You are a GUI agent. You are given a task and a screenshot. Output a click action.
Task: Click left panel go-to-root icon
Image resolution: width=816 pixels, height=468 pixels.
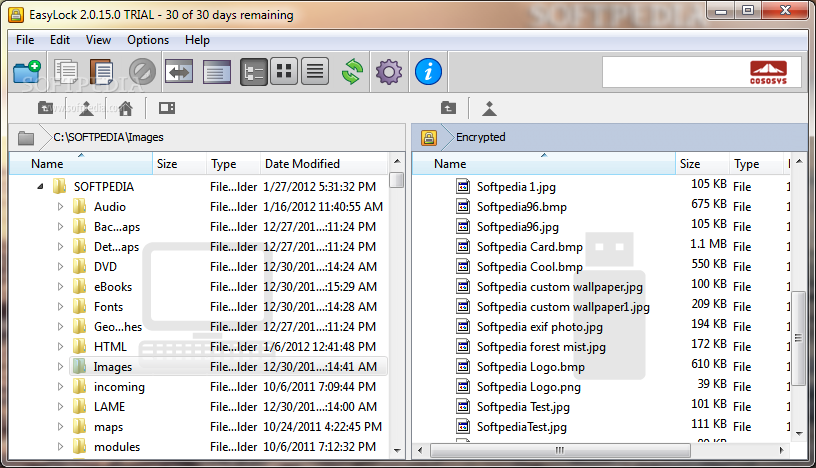pyautogui.click(x=86, y=108)
